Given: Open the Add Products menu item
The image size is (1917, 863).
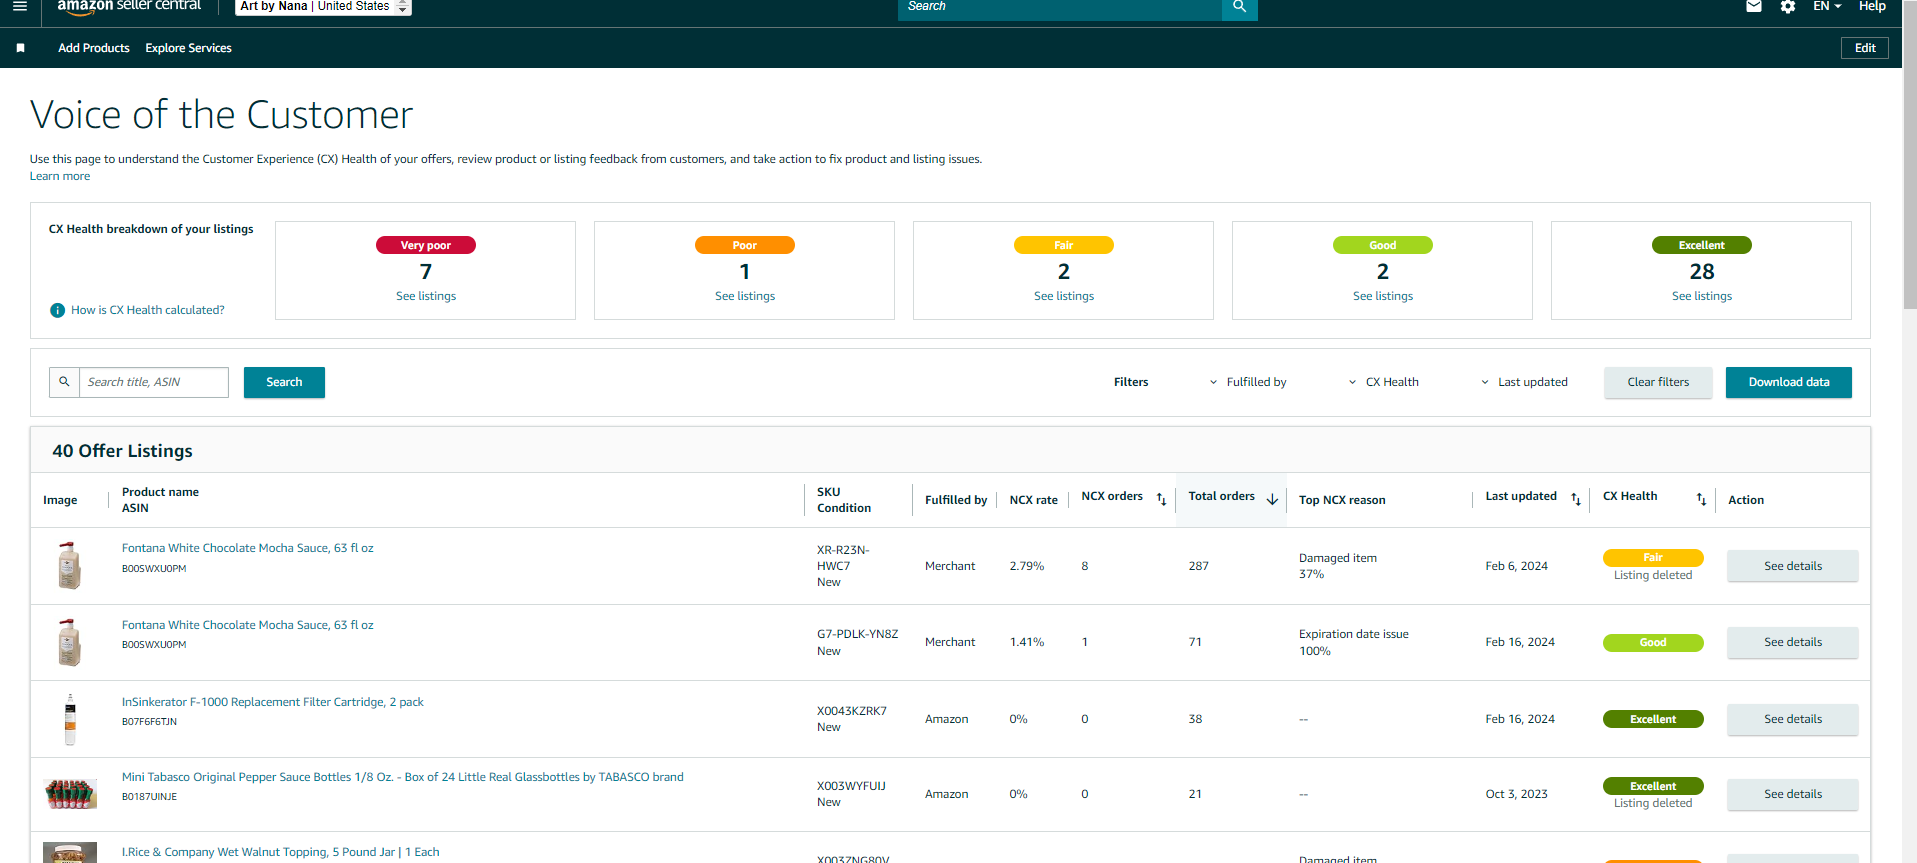Looking at the screenshot, I should coord(94,48).
